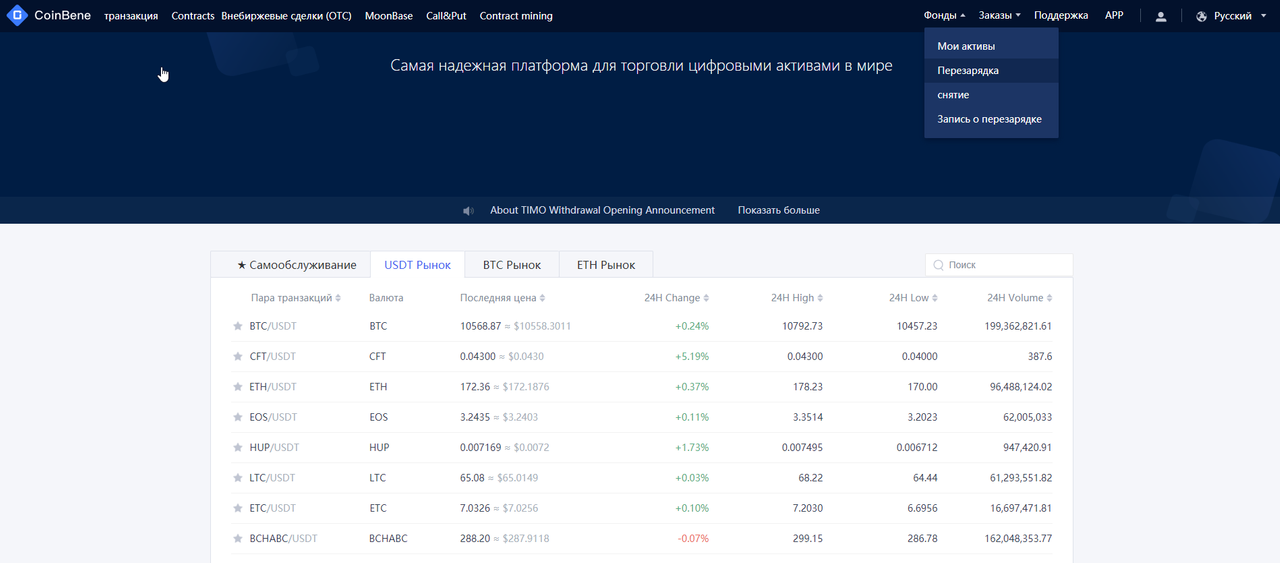The height and width of the screenshot is (563, 1280).
Task: Open the ETH/USDT trading pair
Action: [273, 387]
